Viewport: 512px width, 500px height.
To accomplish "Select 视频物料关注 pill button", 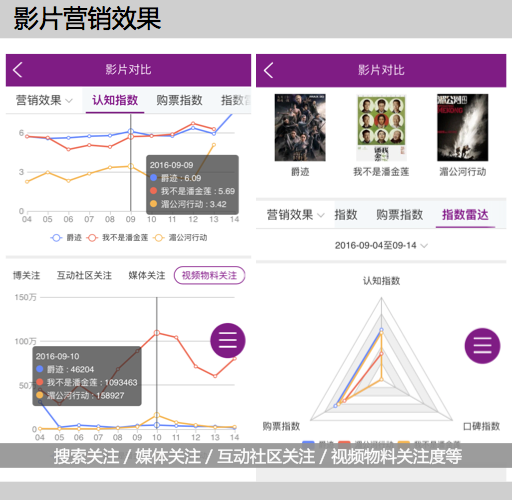I will pos(209,275).
